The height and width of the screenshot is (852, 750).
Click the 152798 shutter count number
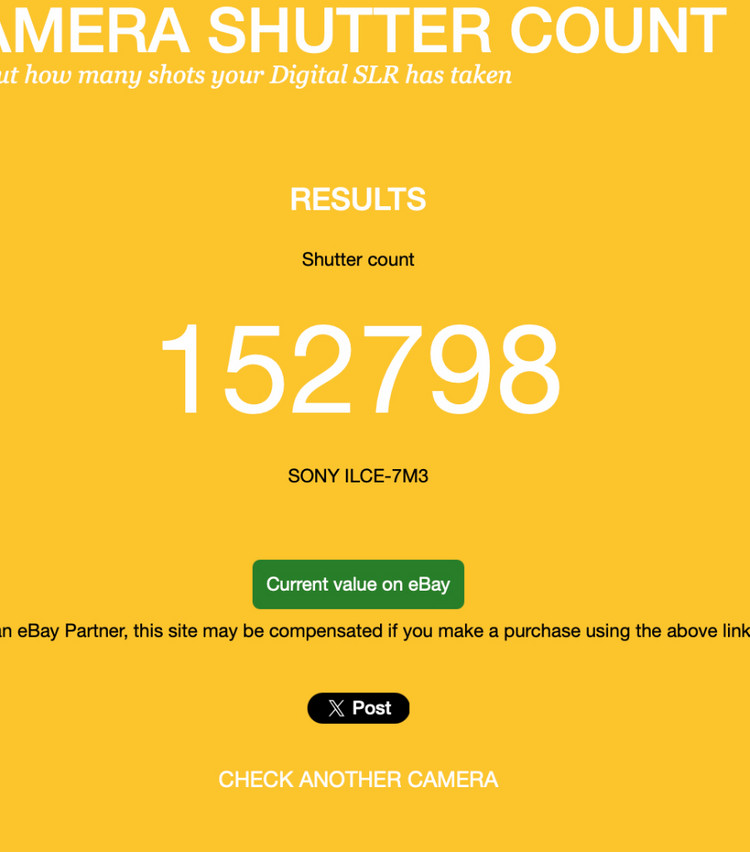pos(358,370)
